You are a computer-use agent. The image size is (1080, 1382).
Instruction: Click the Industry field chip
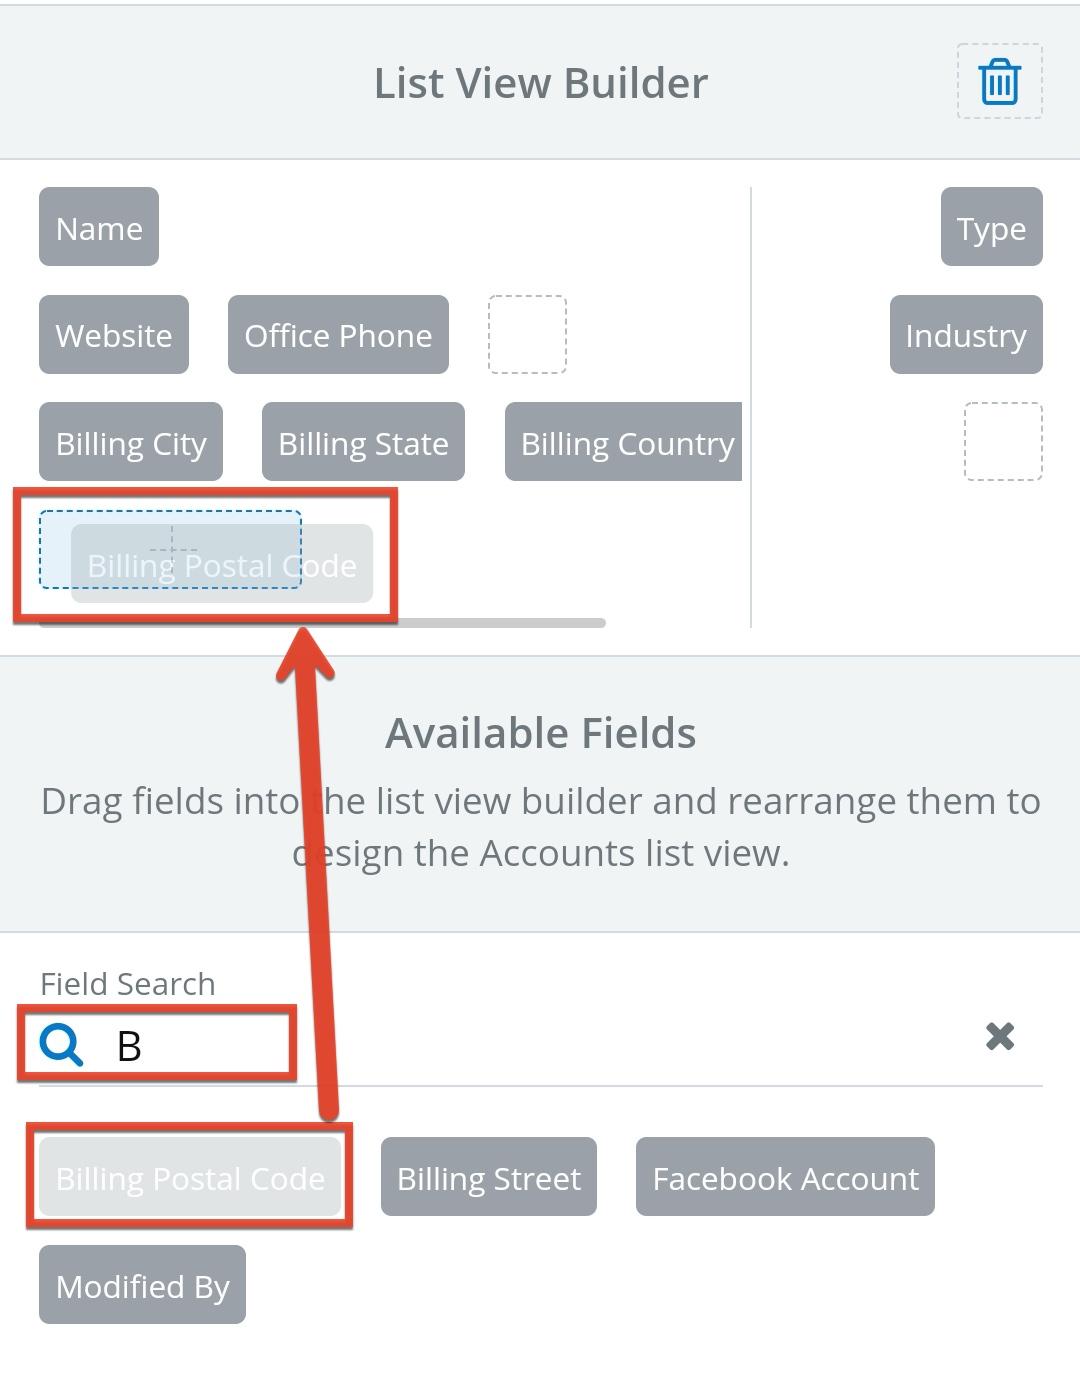pos(966,335)
